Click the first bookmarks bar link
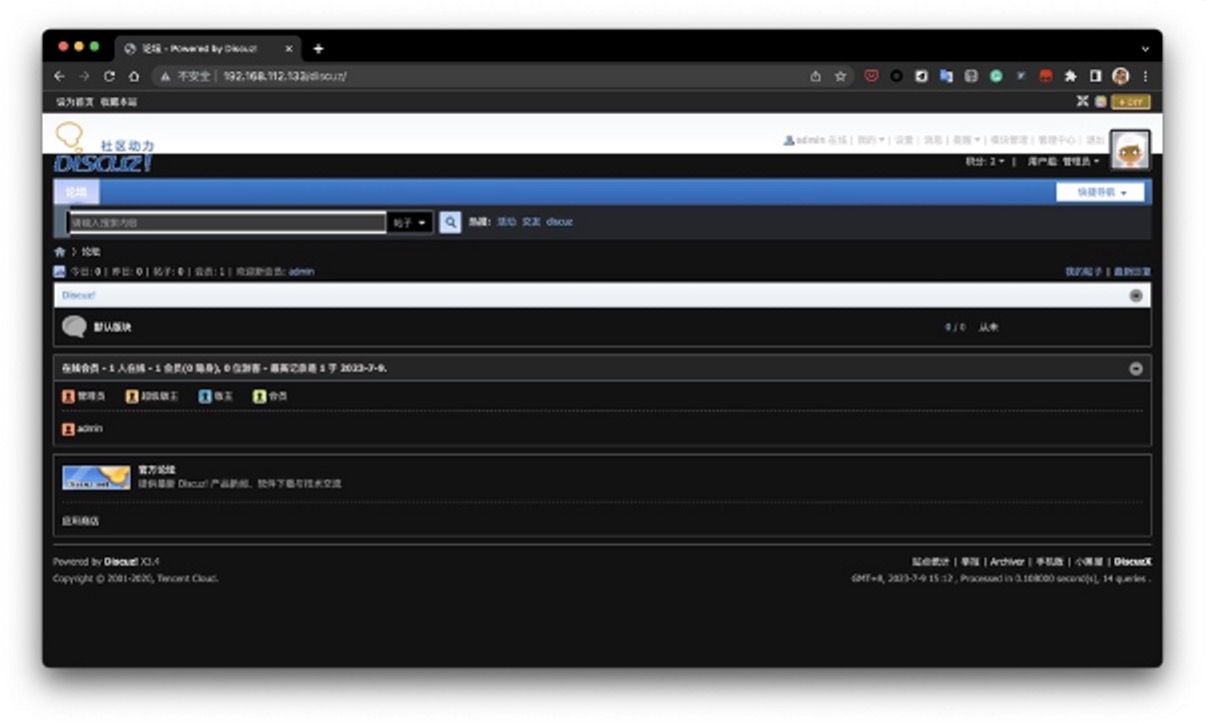The width and height of the screenshot is (1206, 722). pos(75,101)
